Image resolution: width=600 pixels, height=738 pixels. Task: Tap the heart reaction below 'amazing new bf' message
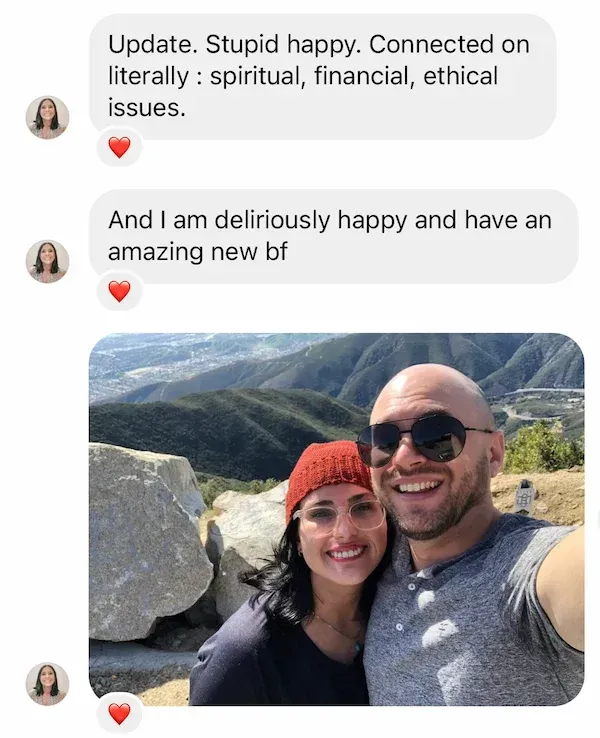(x=120, y=291)
